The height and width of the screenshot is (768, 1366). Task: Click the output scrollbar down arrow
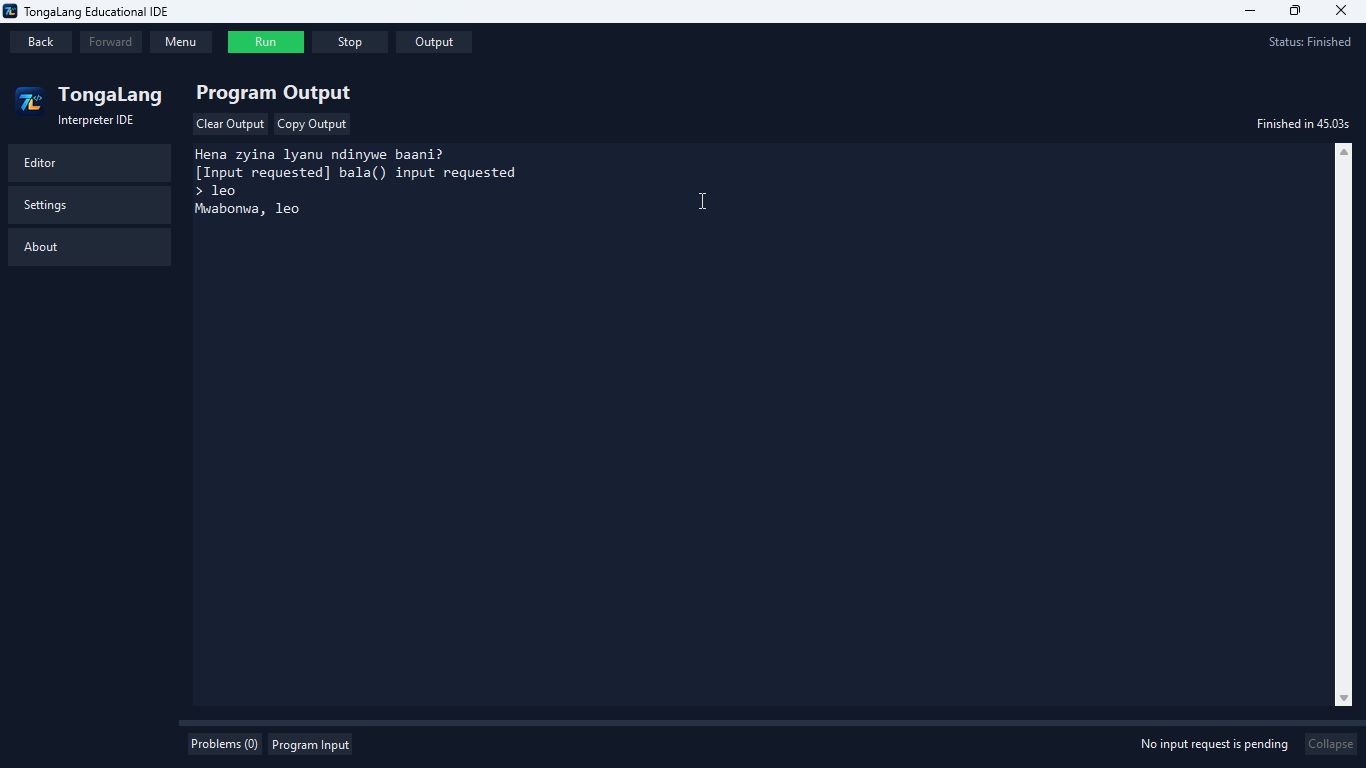click(1344, 698)
